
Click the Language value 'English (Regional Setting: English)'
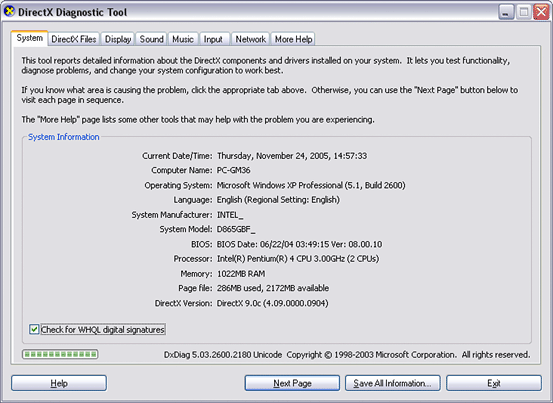[x=278, y=200]
